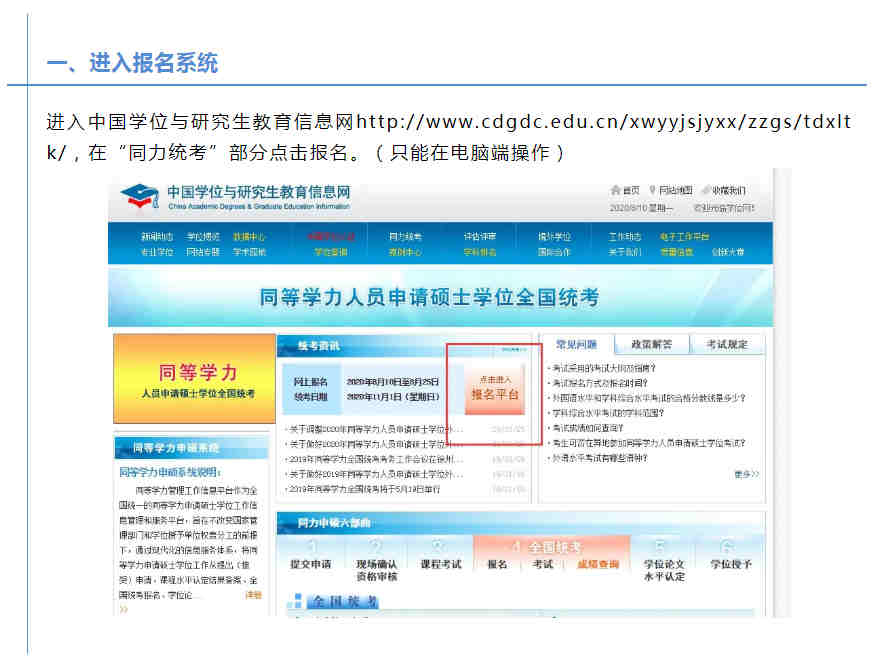874x664 pixels.
Task: Open 数据中心 in the navigation bar
Action: pos(249,236)
